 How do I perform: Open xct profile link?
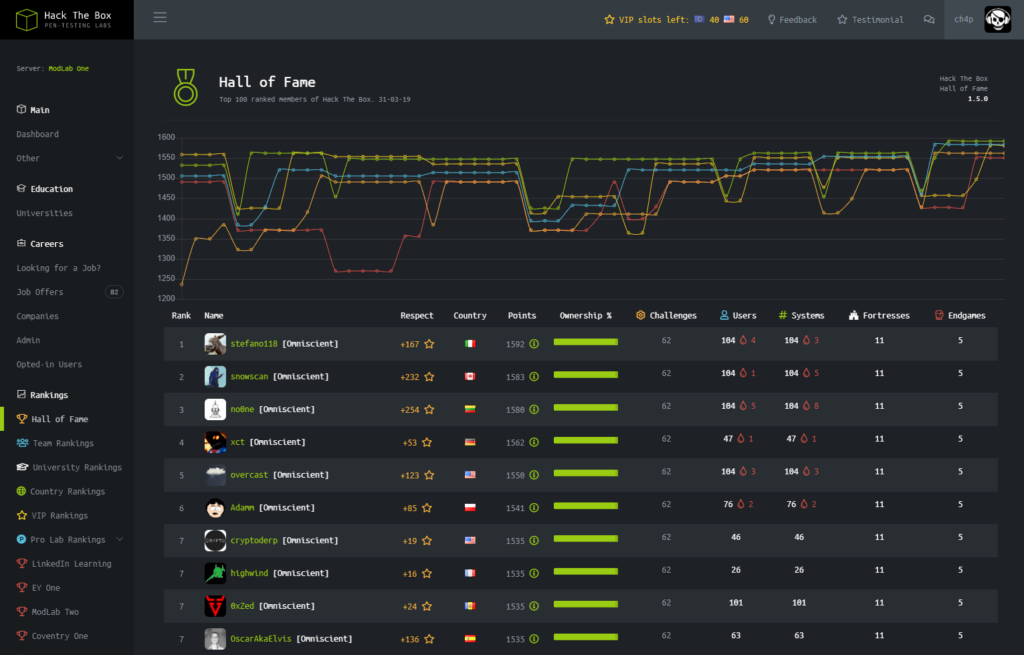tap(237, 441)
